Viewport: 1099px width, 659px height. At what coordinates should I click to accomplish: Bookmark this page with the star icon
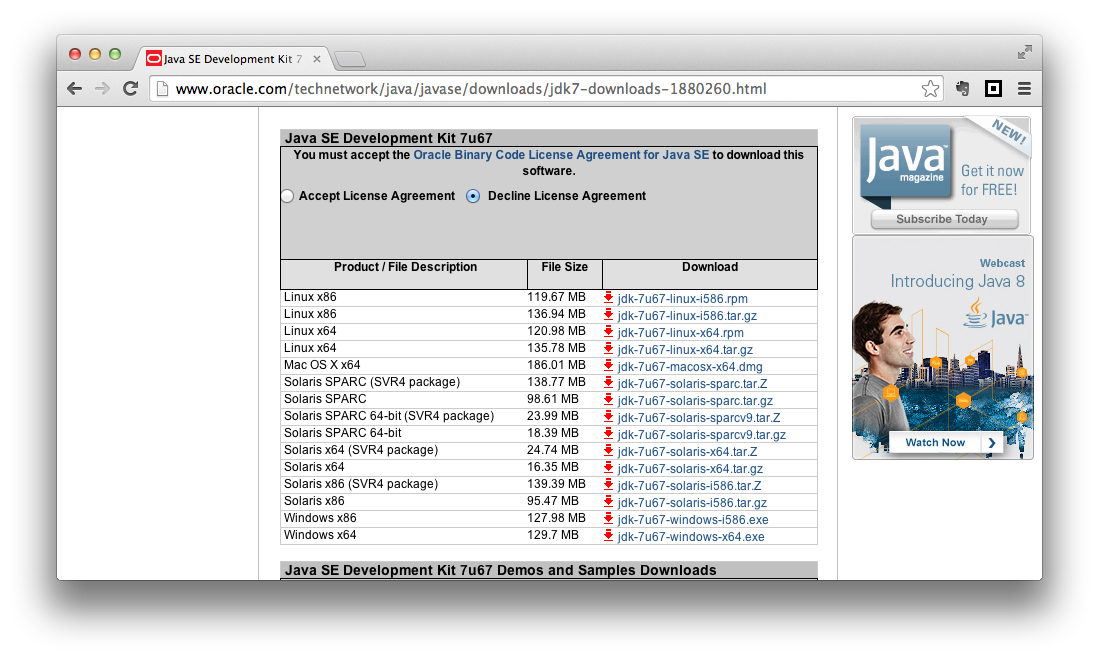tap(930, 89)
